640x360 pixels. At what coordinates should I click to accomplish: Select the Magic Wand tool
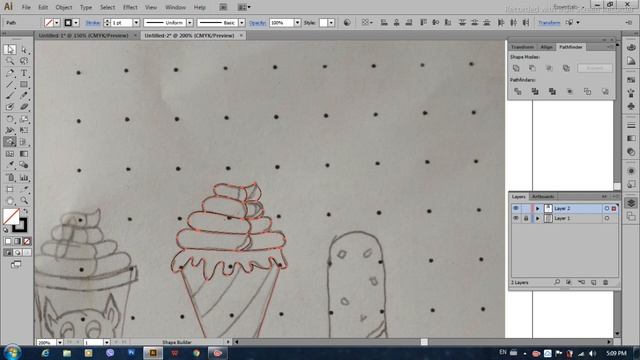tap(10, 61)
